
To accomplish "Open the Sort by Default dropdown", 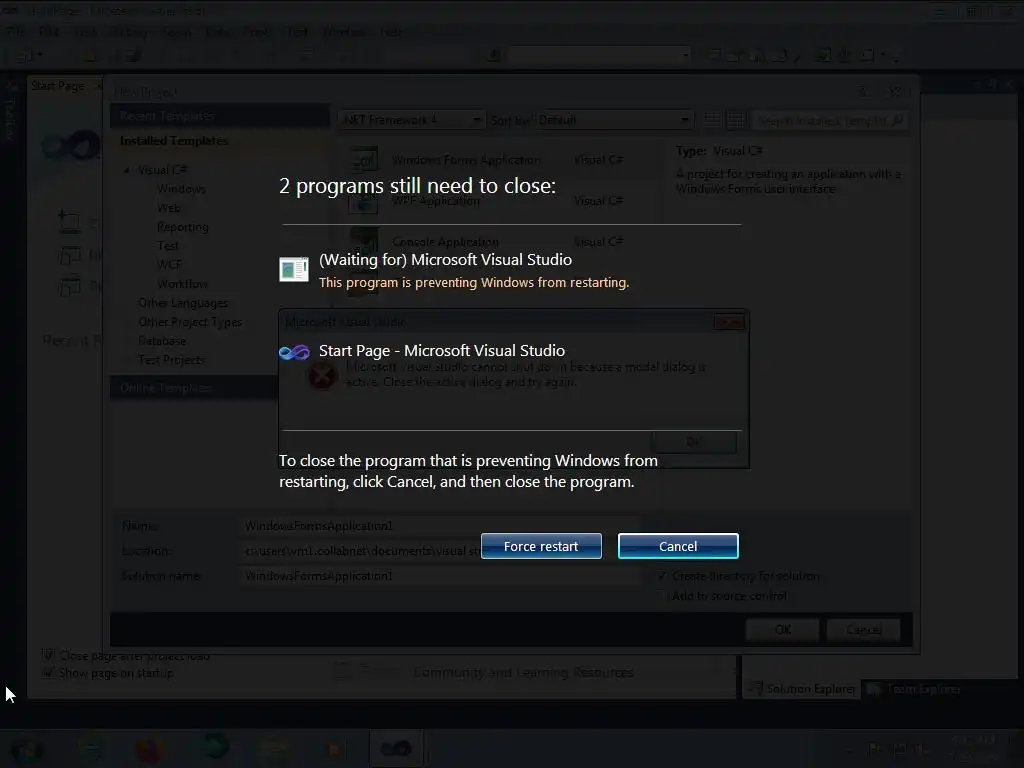I will (613, 120).
